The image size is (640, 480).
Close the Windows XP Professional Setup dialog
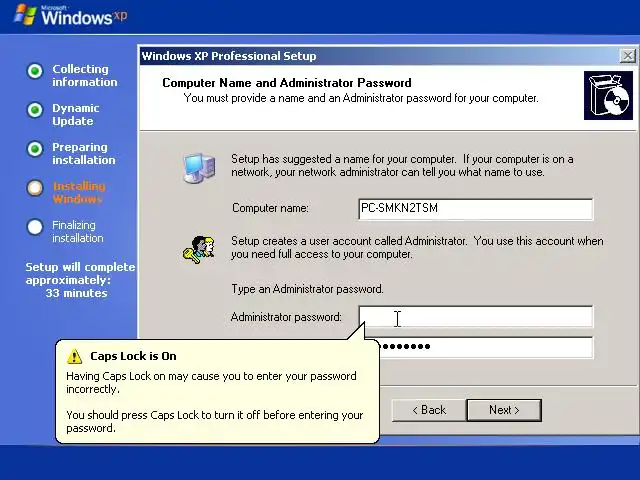coord(627,56)
